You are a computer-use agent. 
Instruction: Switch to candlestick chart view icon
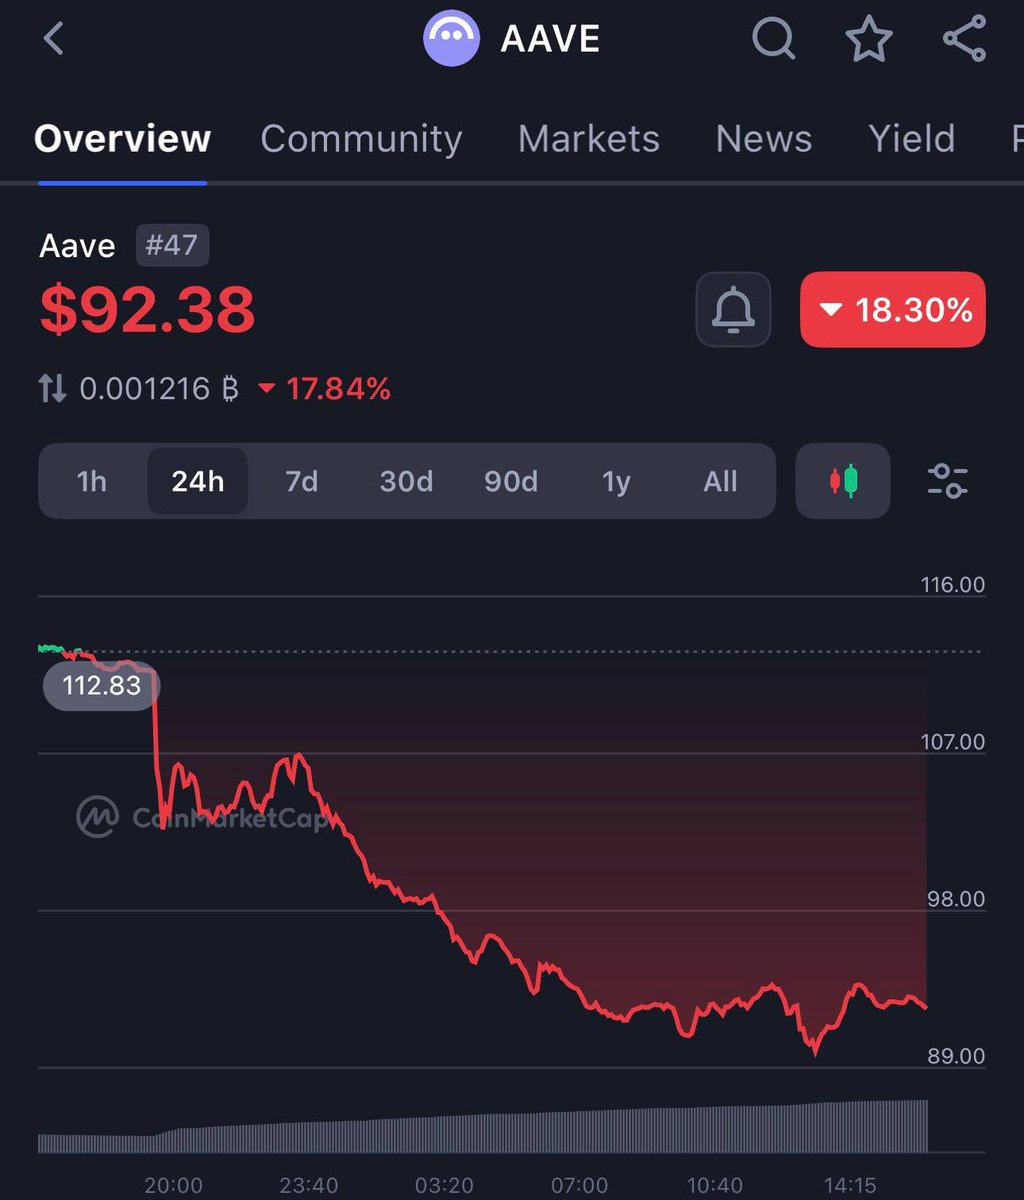(x=843, y=481)
